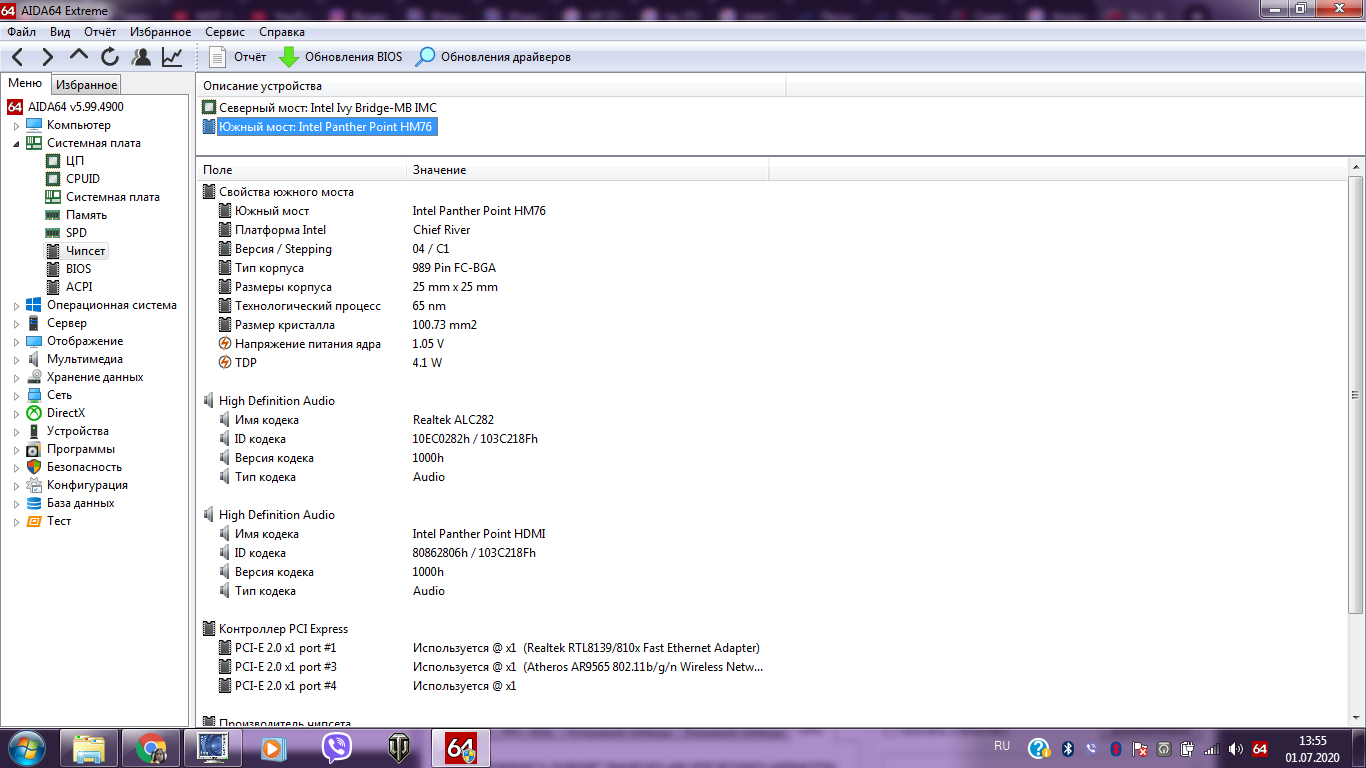
Task: Click the RU language indicator
Action: (1002, 746)
